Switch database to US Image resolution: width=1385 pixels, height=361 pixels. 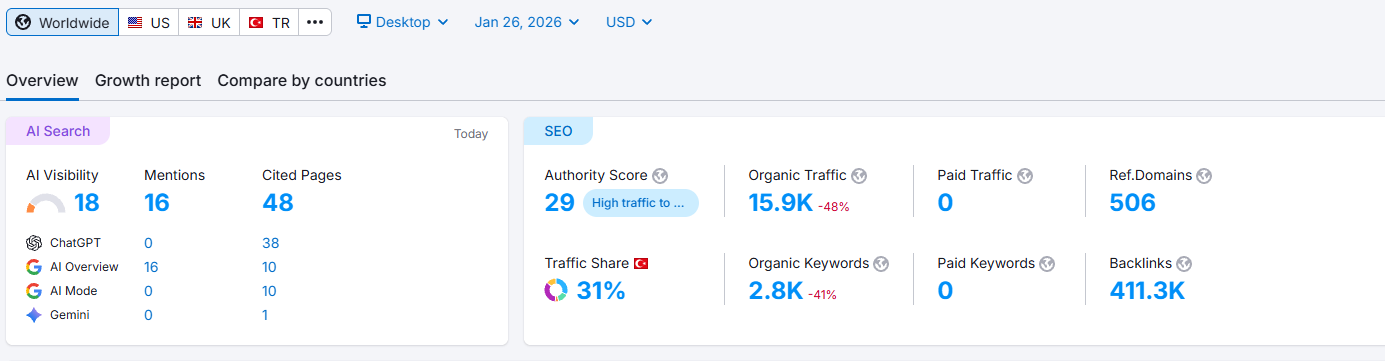coord(149,22)
